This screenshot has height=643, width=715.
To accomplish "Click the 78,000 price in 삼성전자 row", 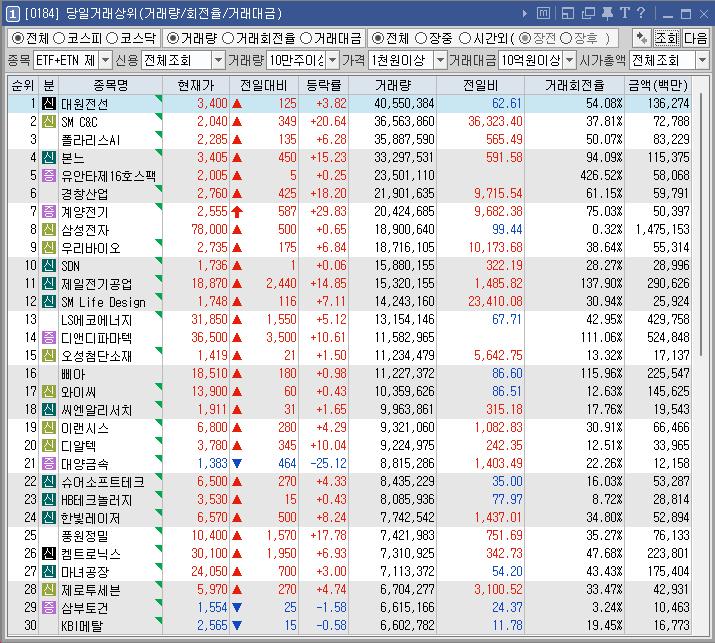I will click(209, 229).
